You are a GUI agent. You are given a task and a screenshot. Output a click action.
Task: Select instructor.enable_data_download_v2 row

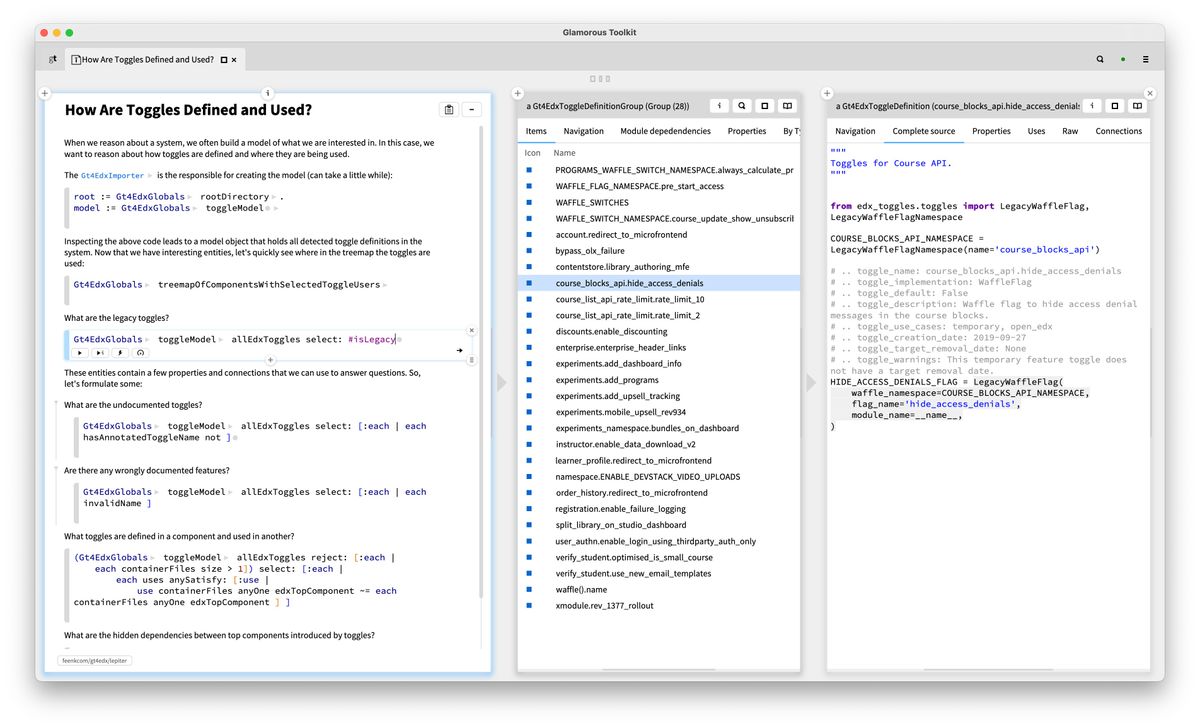[x=659, y=444]
